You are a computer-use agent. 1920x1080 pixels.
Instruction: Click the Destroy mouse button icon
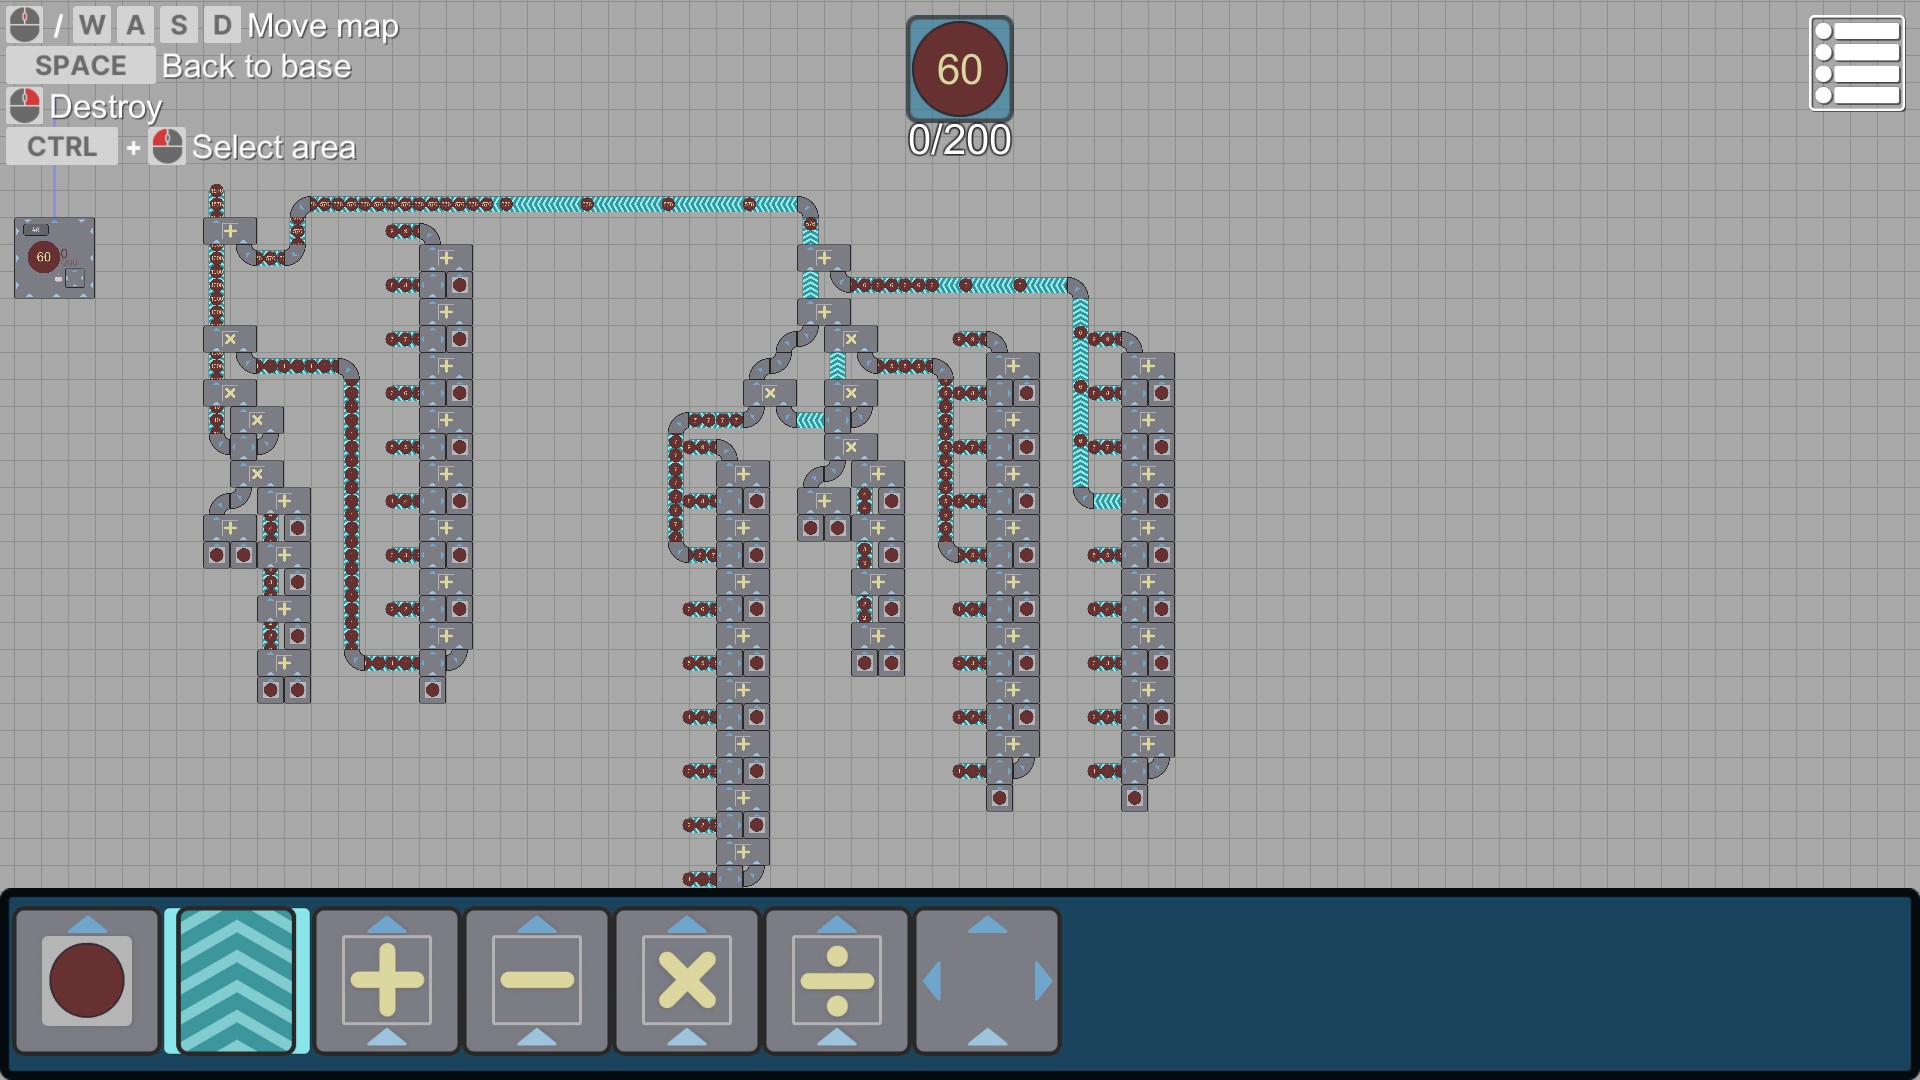[x=25, y=106]
